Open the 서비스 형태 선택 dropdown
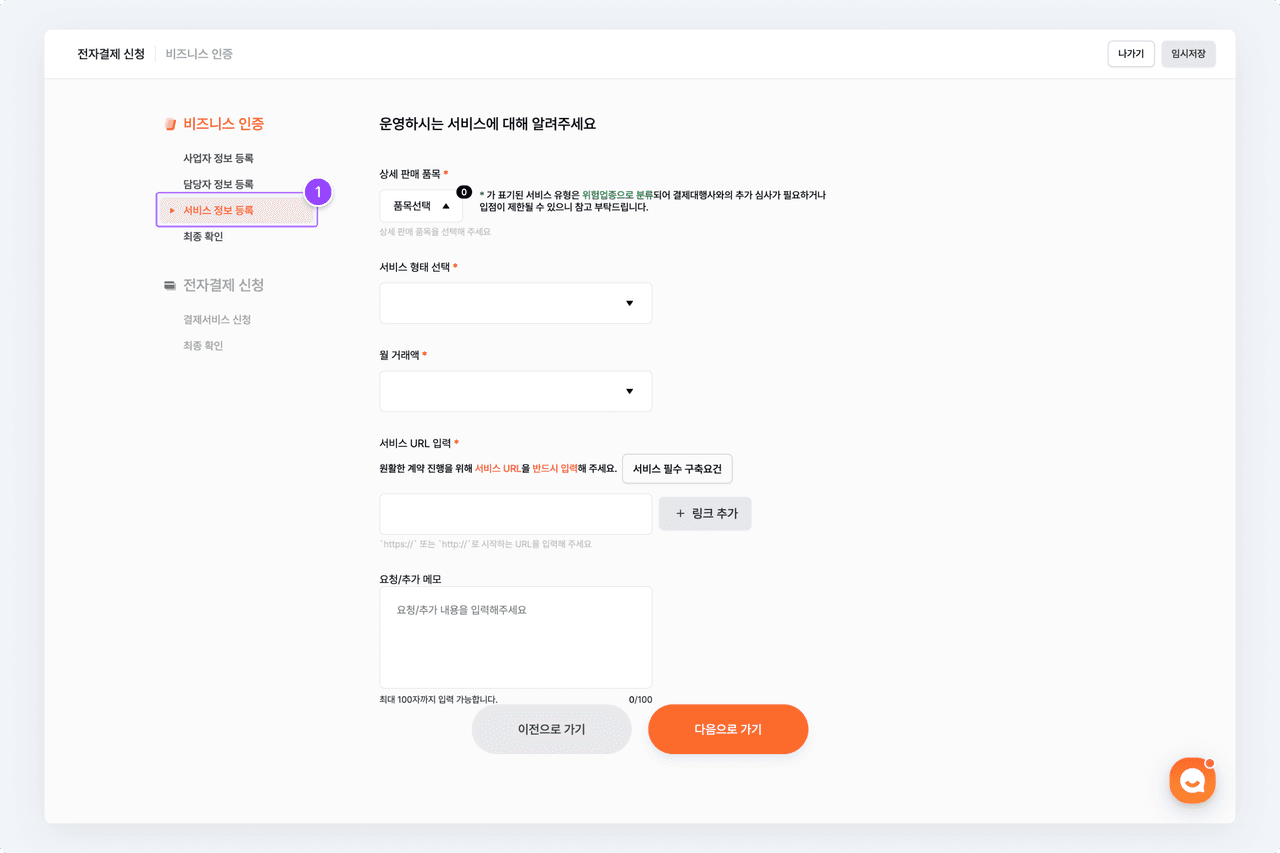Screen dimensions: 1280x853 click(515, 303)
